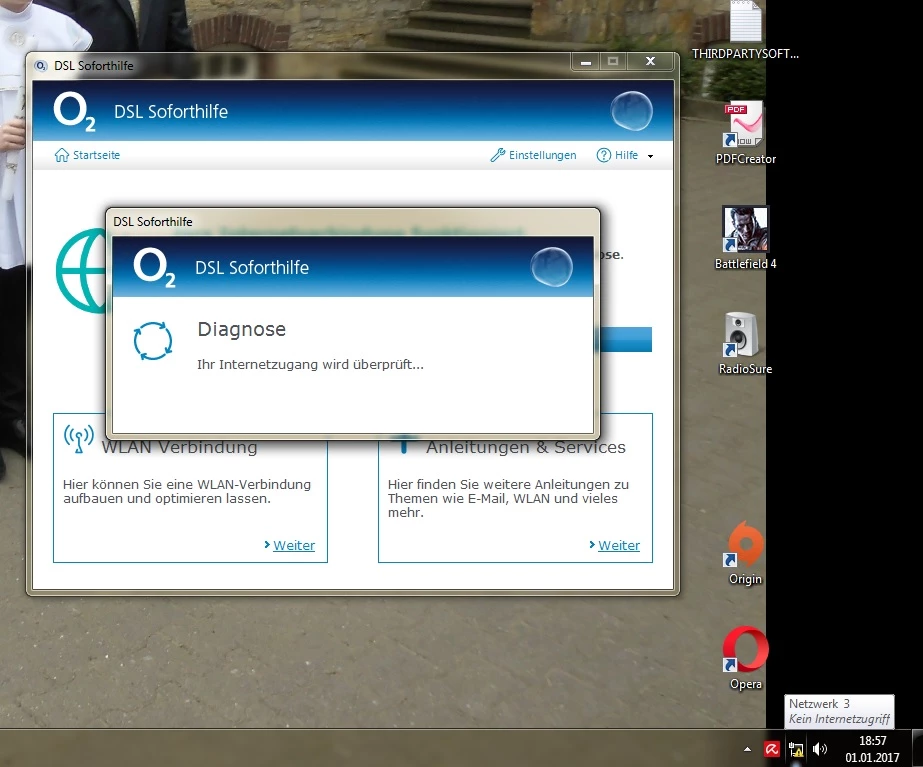The width and height of the screenshot is (923, 767).
Task: Expand the Hilfe dropdown arrow
Action: pos(650,156)
